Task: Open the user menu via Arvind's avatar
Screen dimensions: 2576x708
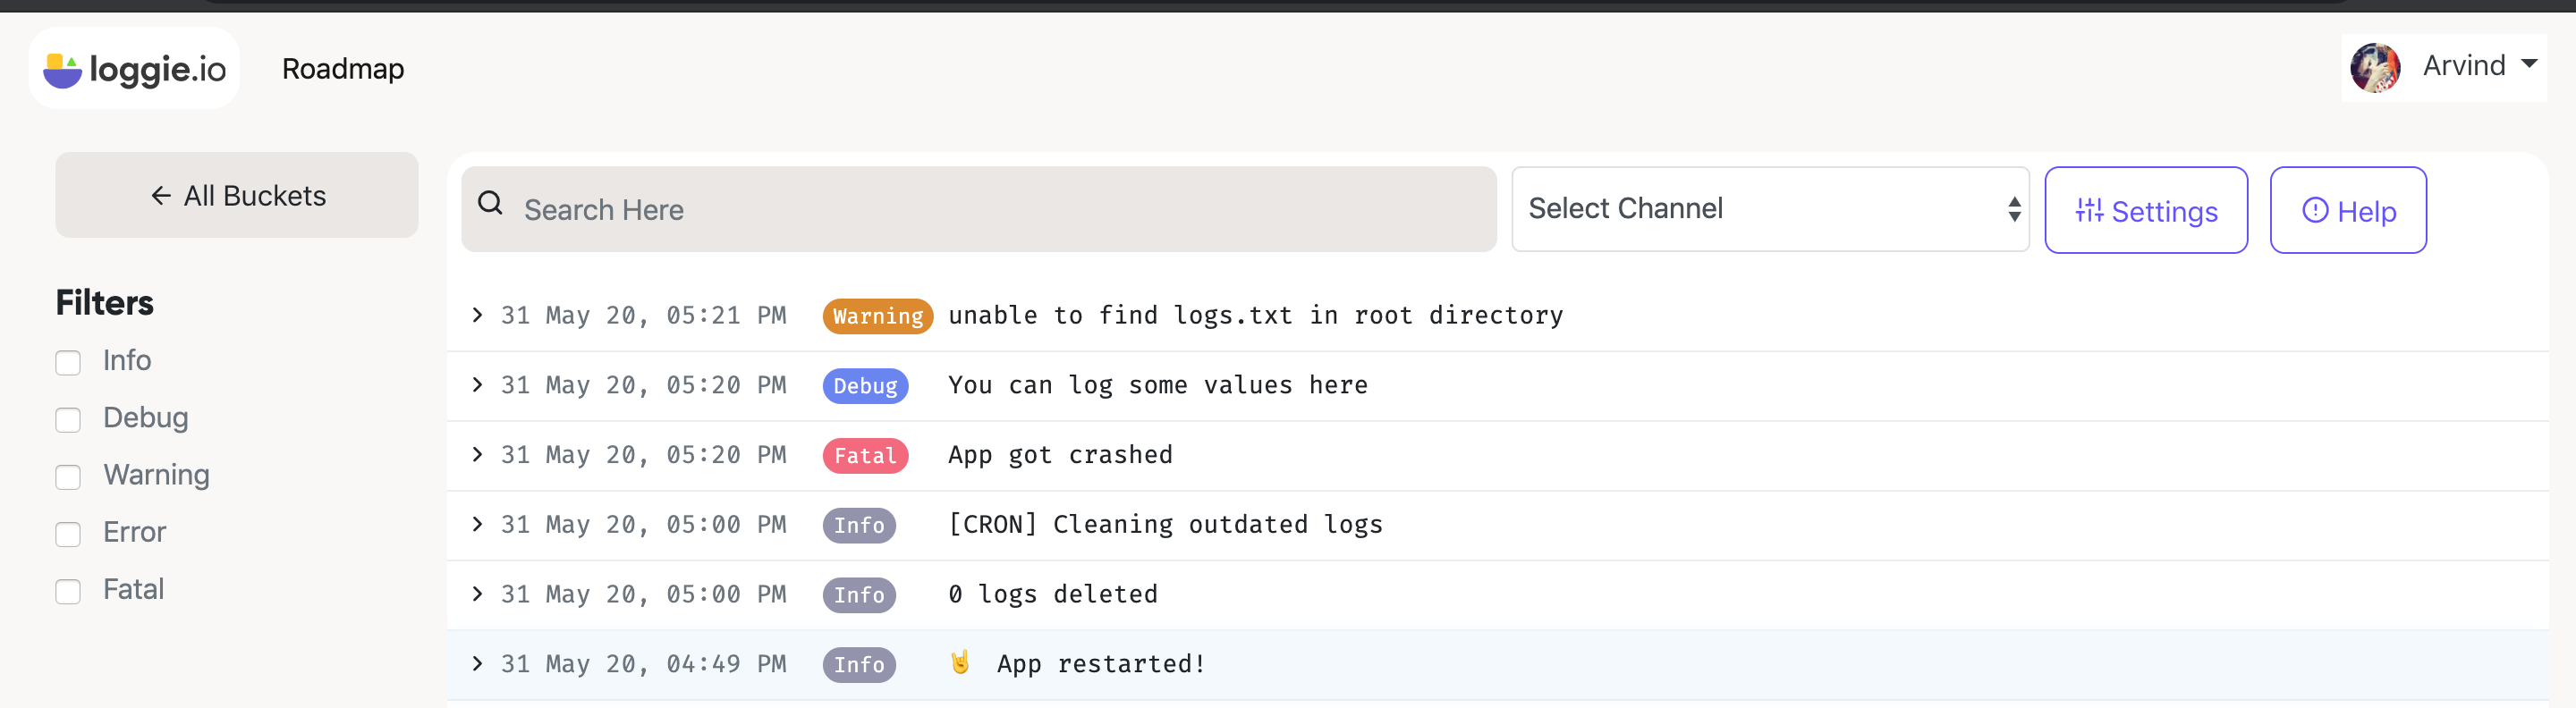Action: [2375, 67]
